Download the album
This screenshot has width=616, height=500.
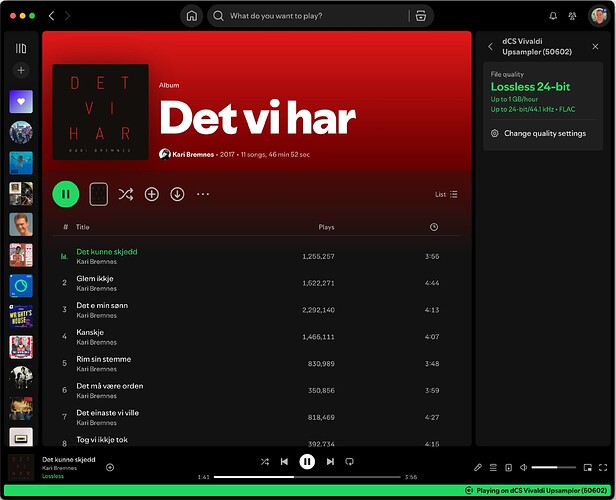[177, 194]
